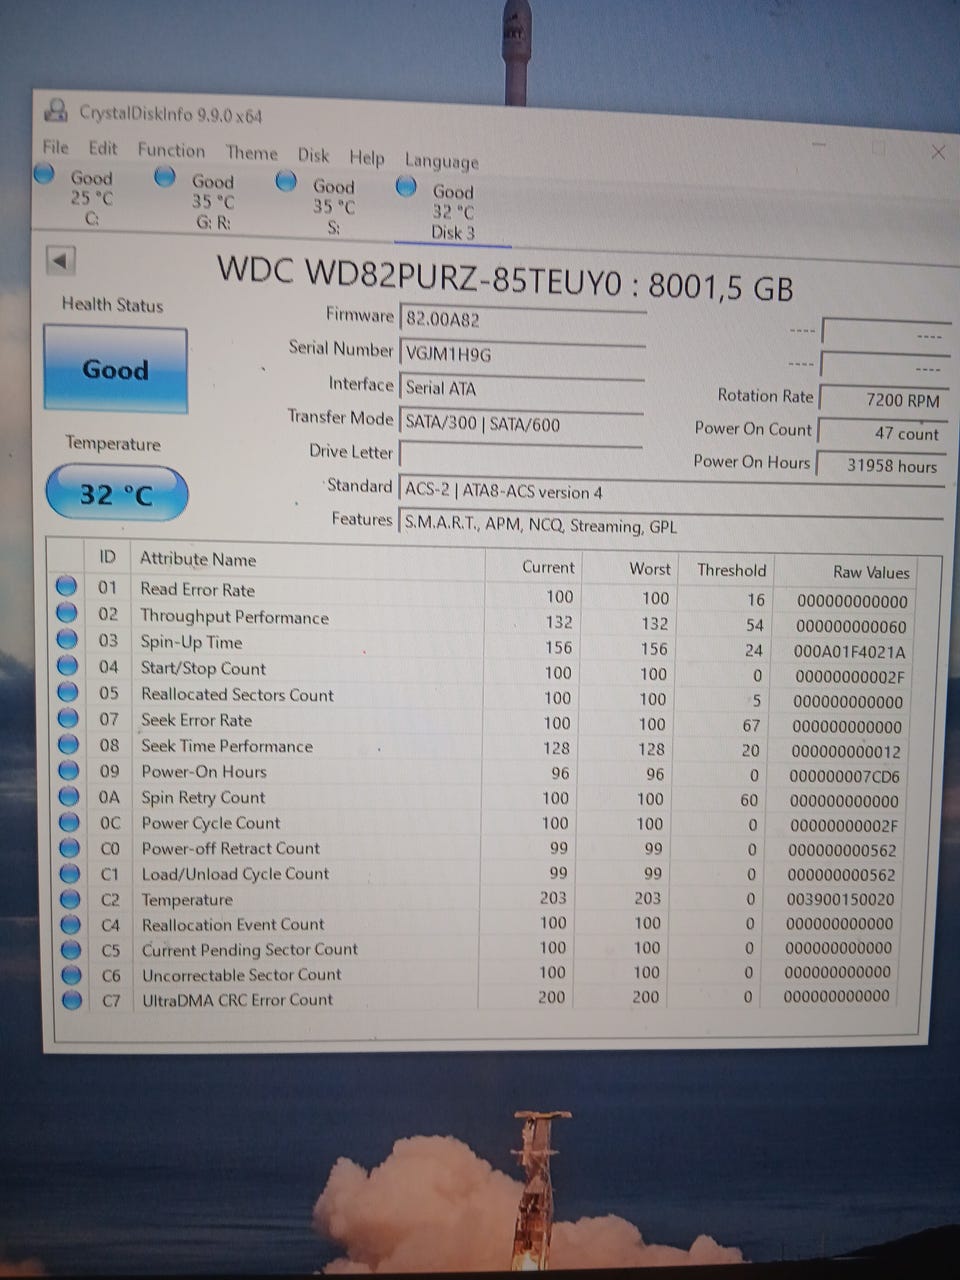Viewport: 960px width, 1280px height.
Task: Click the Raw Values column header
Action: [x=871, y=572]
